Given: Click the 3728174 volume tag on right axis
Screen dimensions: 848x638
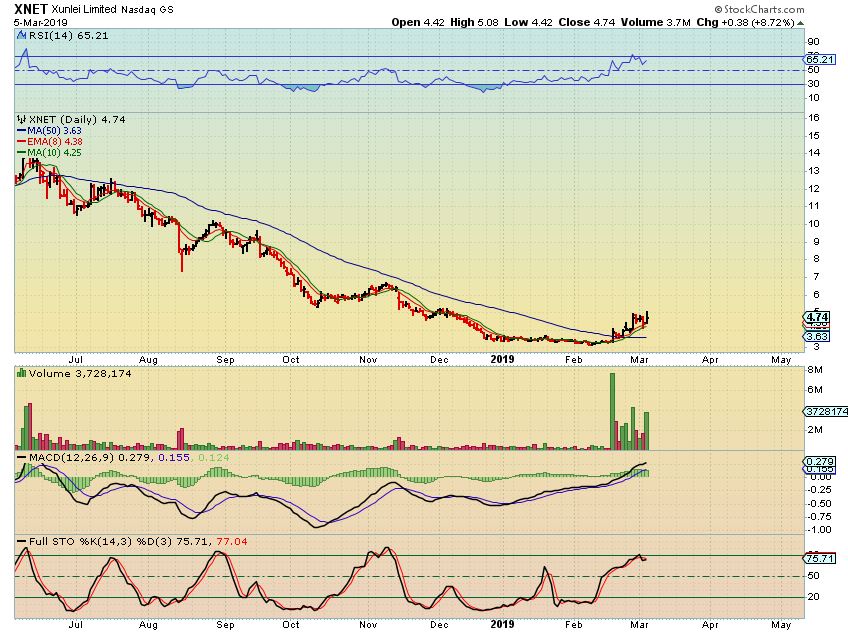Looking at the screenshot, I should click(826, 411).
